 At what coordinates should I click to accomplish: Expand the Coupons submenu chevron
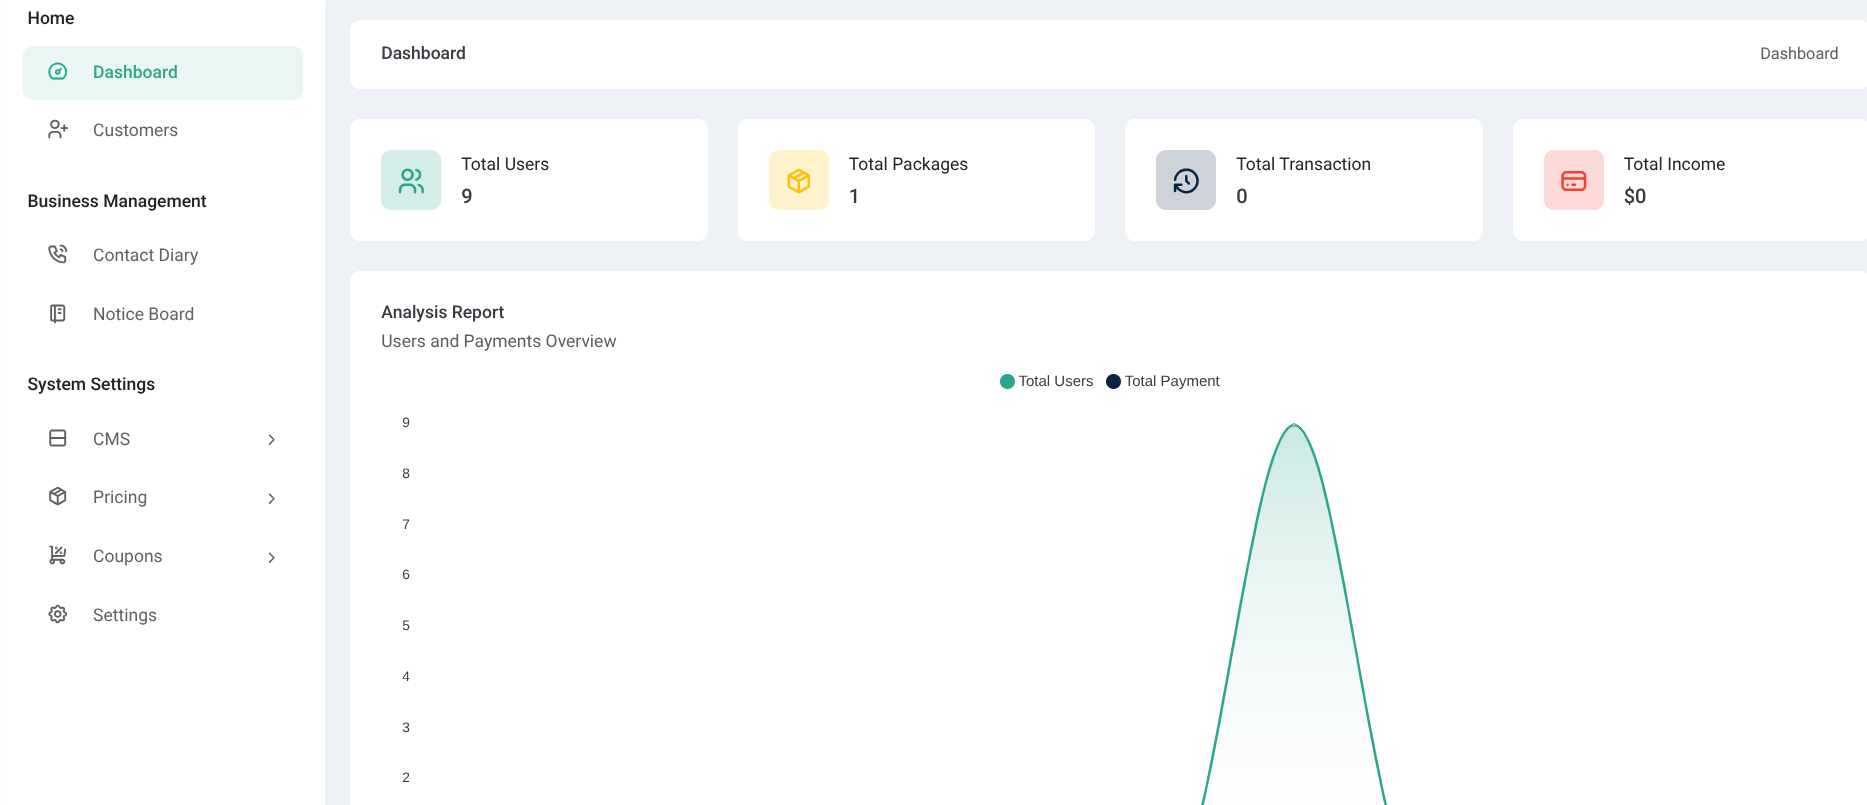point(271,557)
